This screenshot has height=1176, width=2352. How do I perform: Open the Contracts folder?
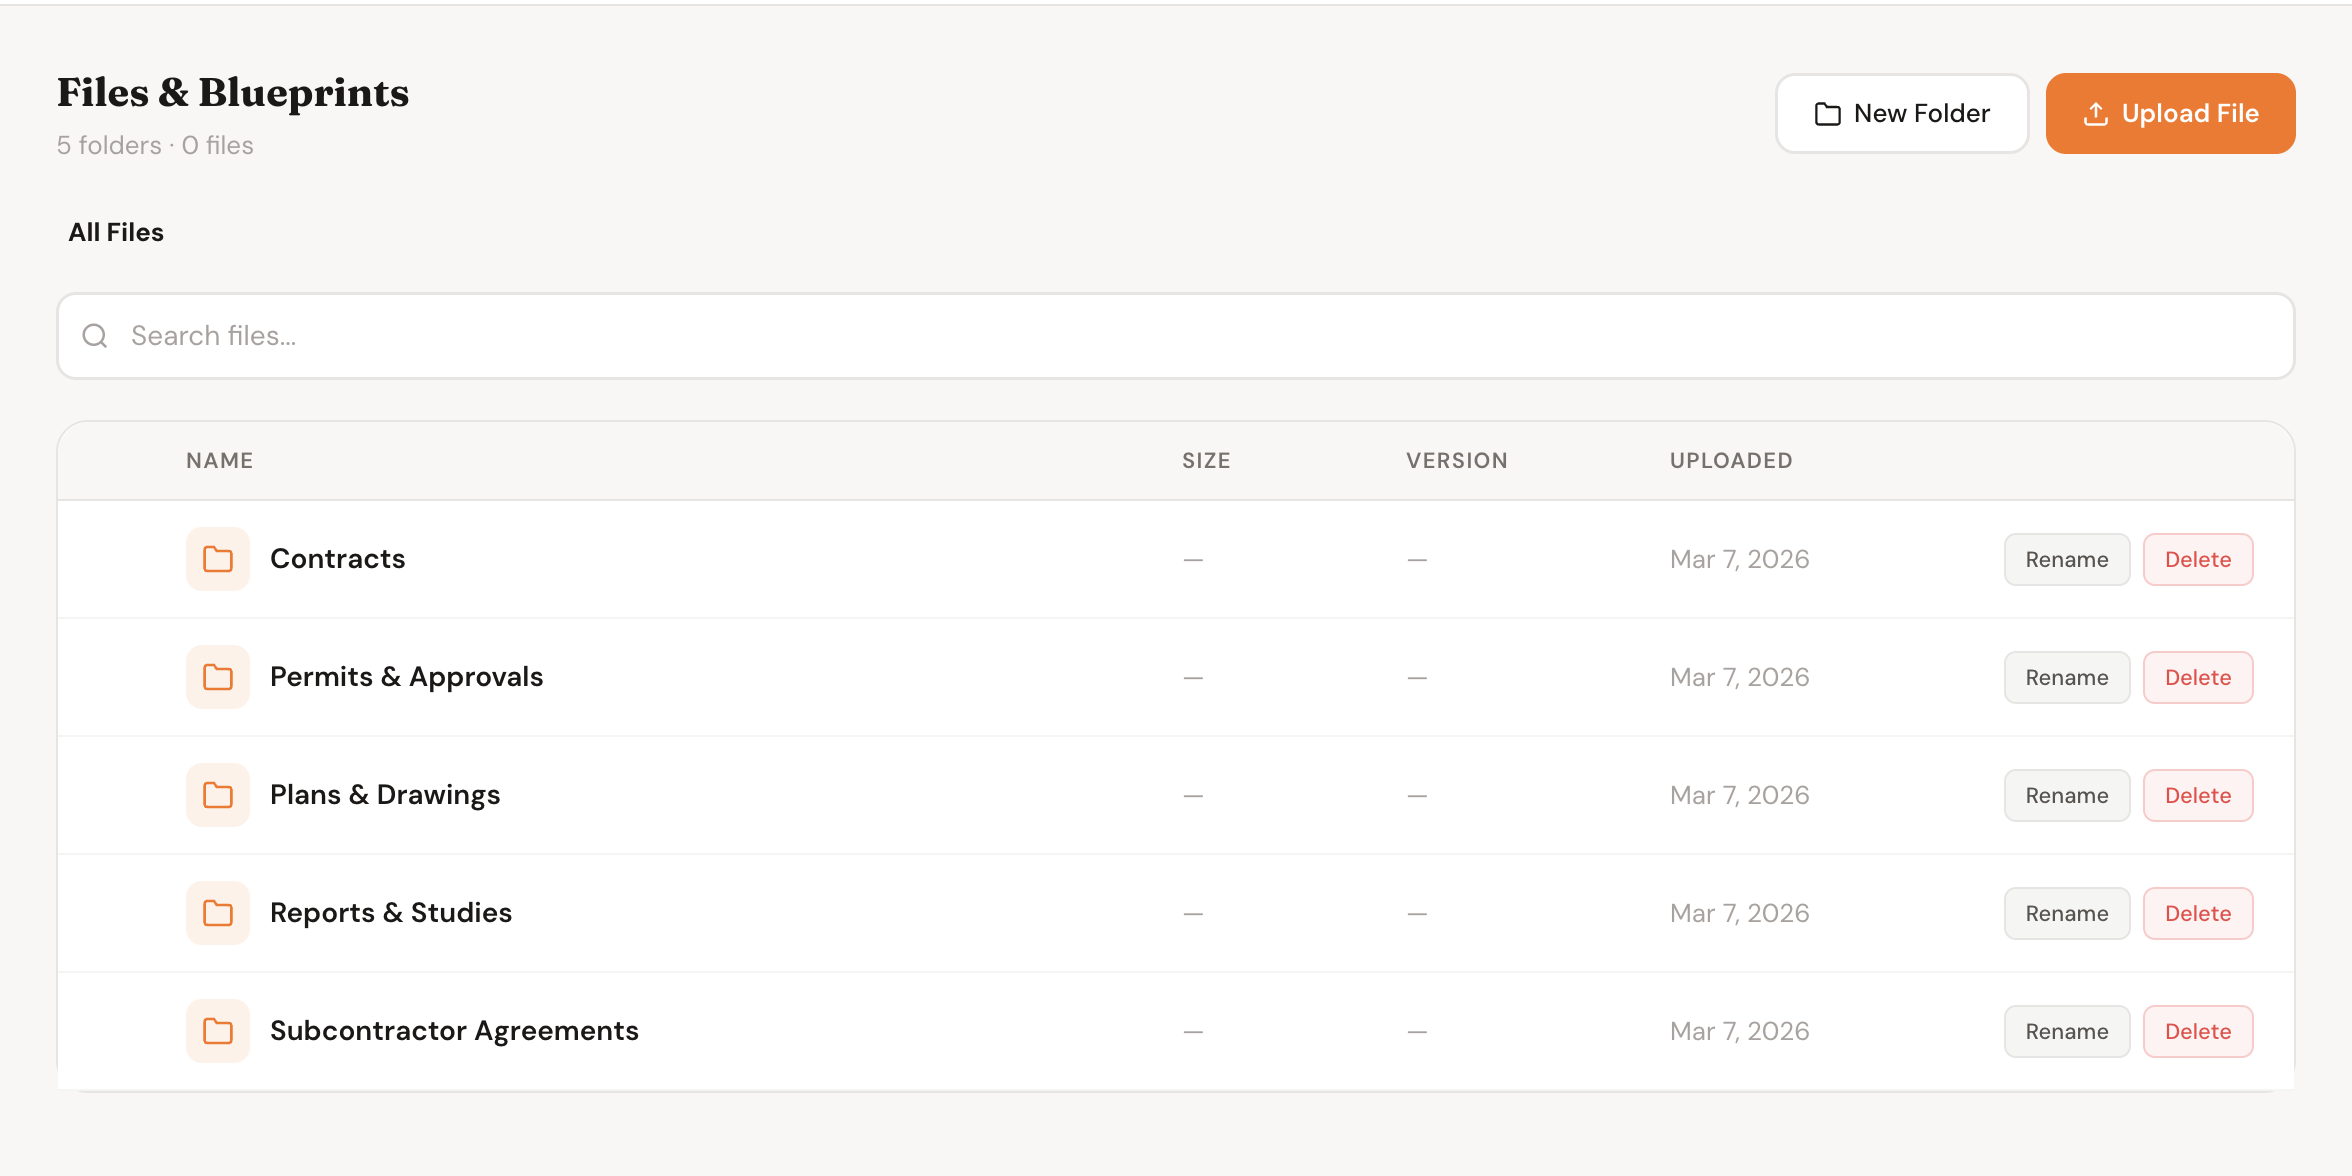click(x=337, y=559)
